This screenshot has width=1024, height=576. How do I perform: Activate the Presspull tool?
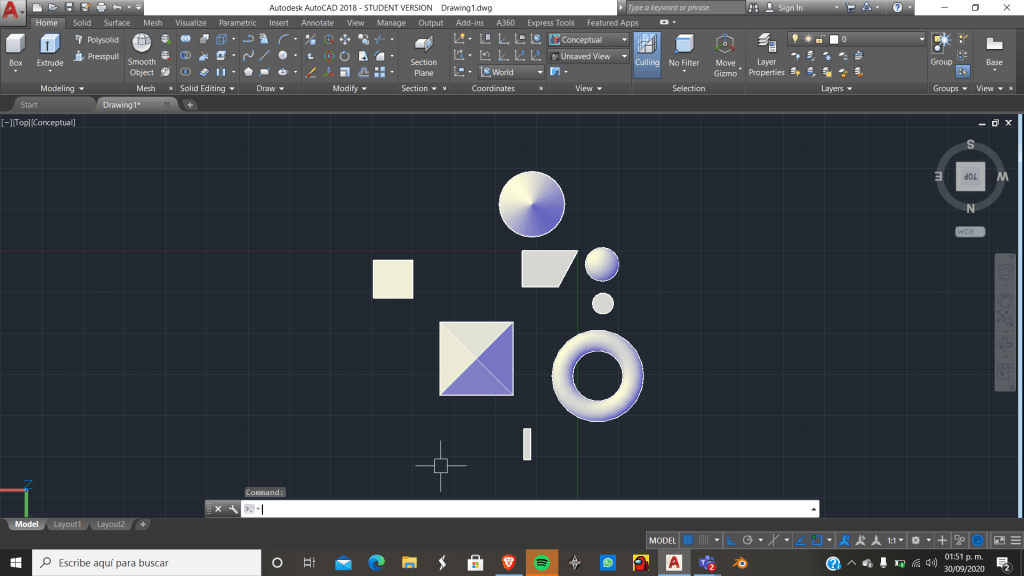click(96, 57)
